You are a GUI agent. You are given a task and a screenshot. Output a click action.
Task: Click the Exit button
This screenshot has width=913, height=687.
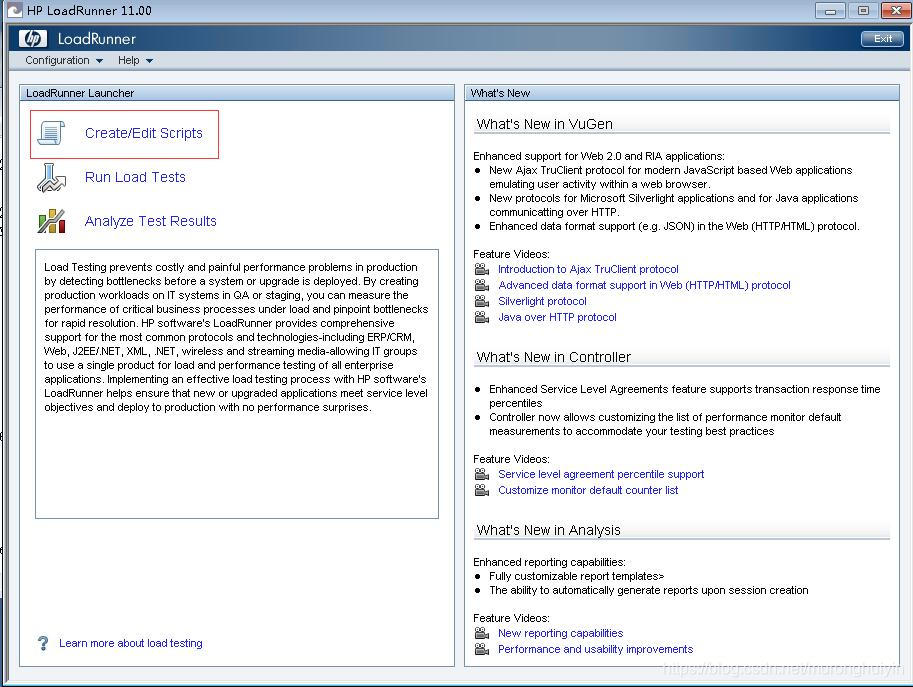pyautogui.click(x=882, y=38)
